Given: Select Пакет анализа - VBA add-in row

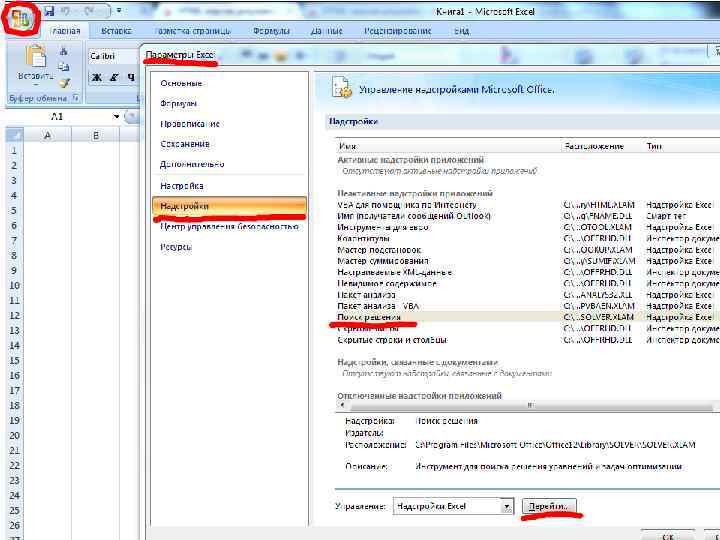Looking at the screenshot, I should 528,306.
